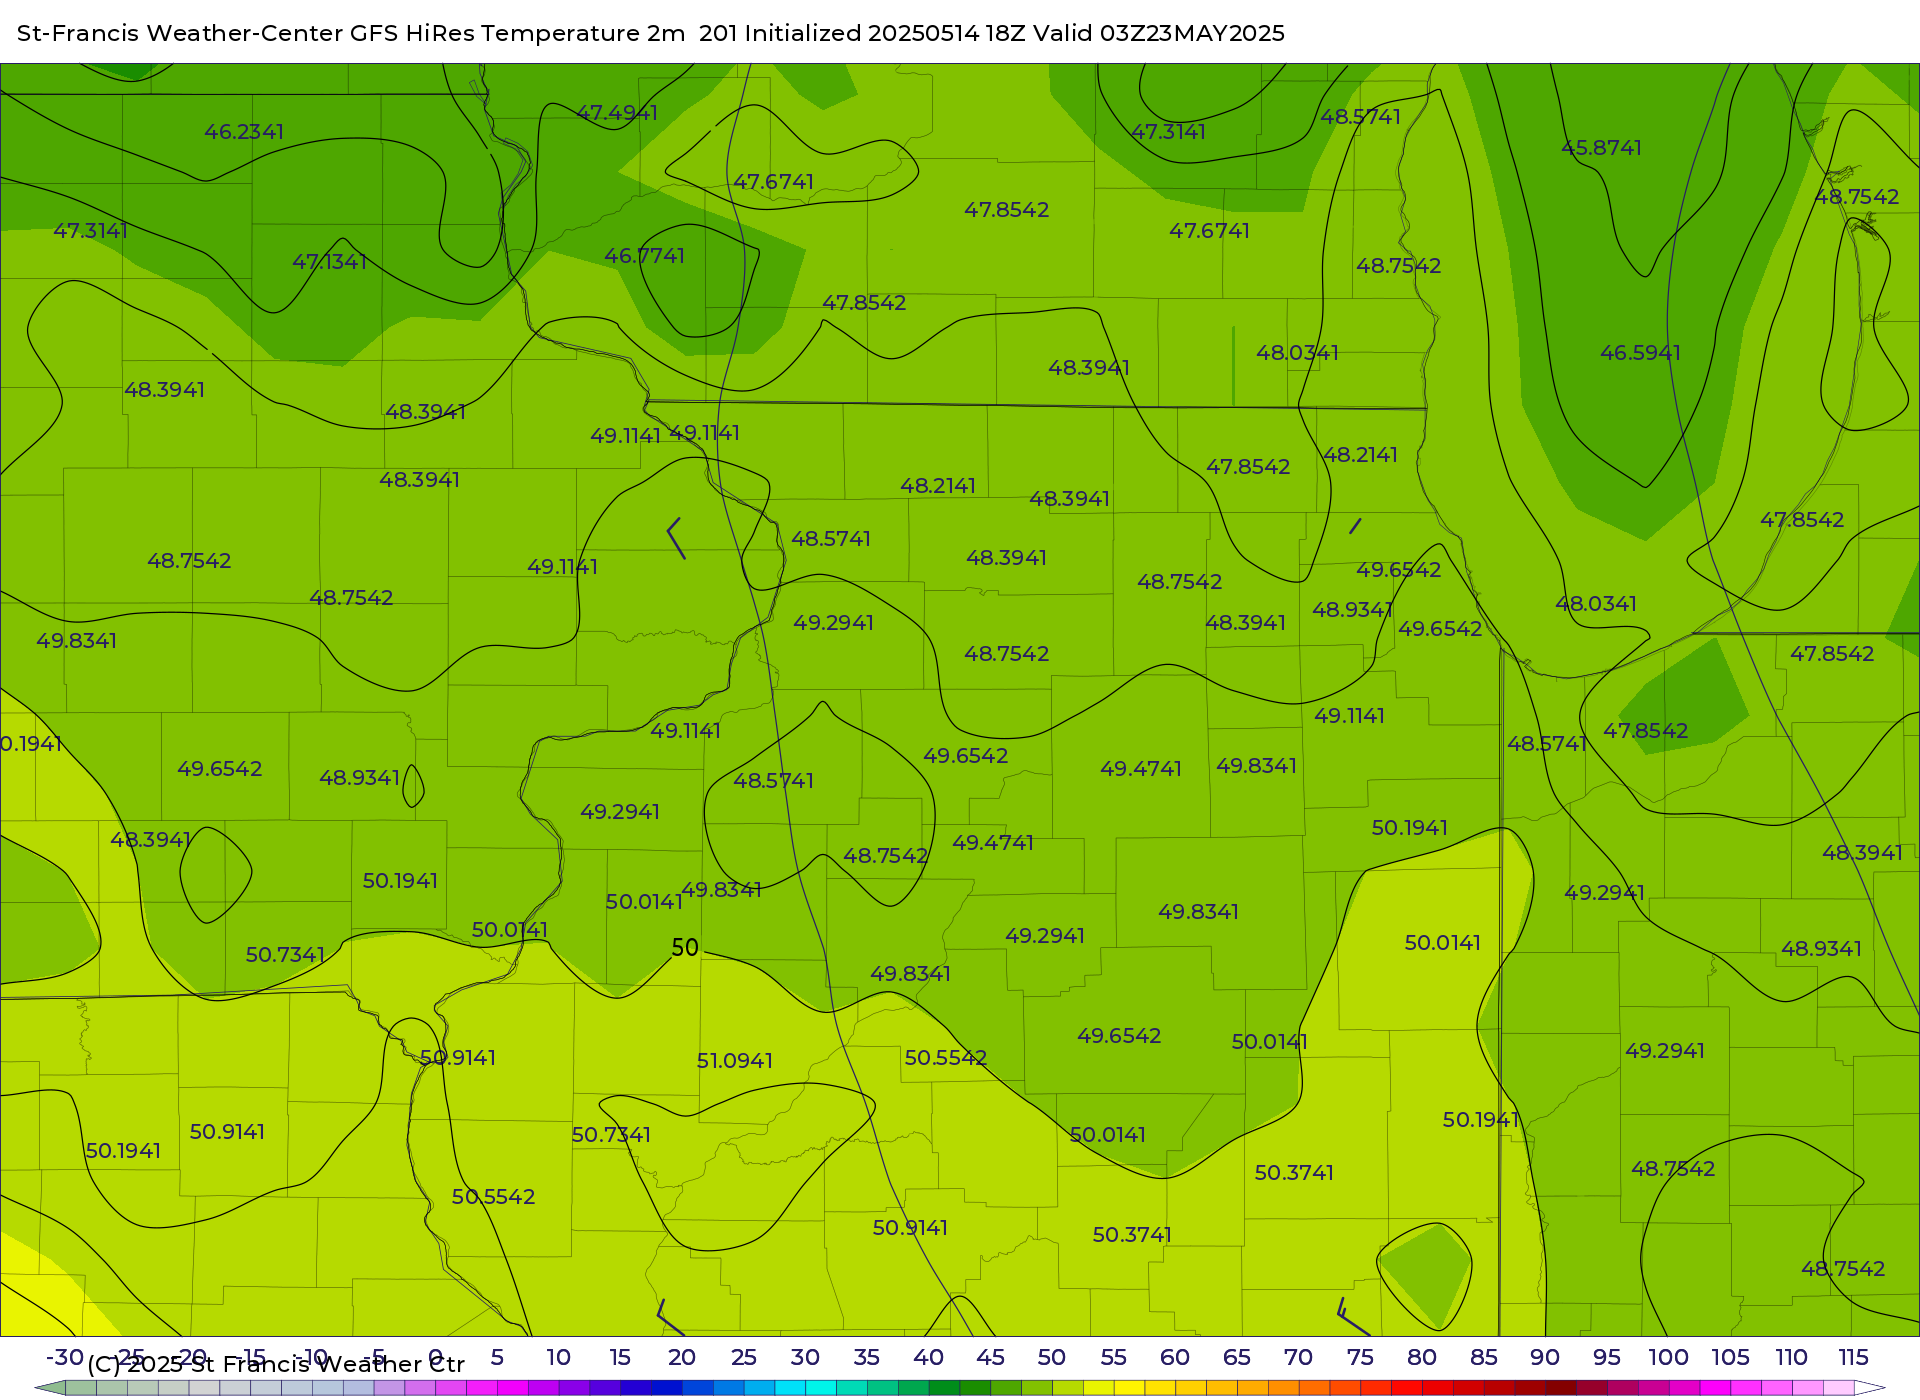This screenshot has height=1400, width=1920.
Task: Click the 46.7741 temperature value
Action: click(644, 256)
